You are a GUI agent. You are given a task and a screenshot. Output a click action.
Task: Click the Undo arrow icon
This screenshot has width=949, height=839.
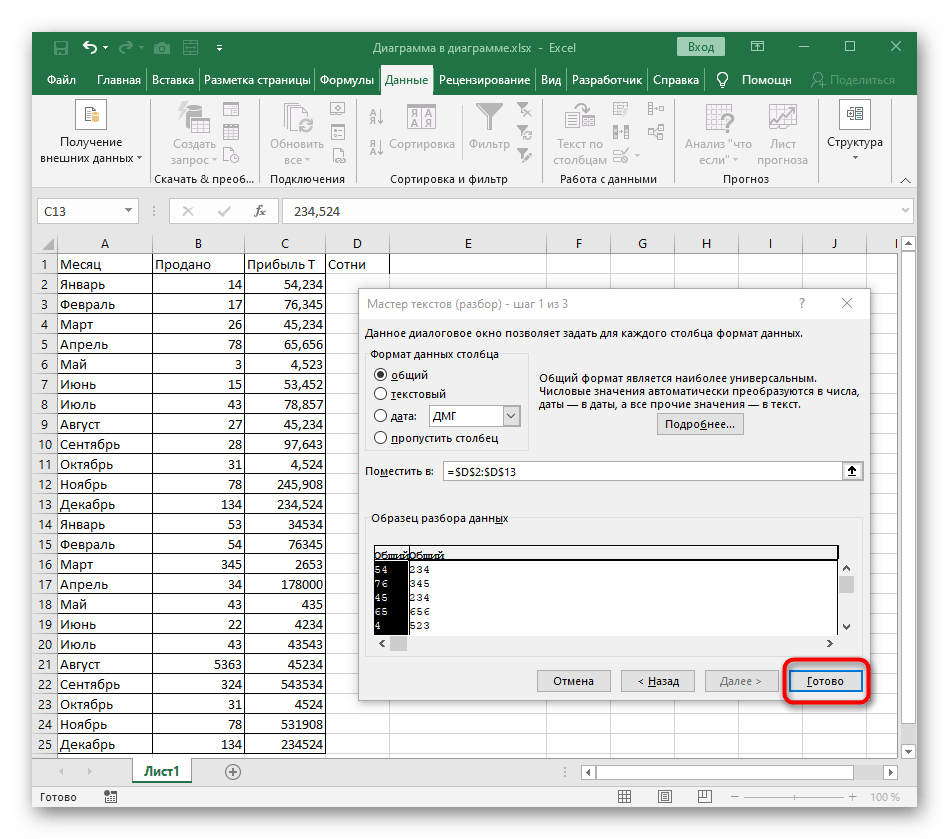(91, 47)
